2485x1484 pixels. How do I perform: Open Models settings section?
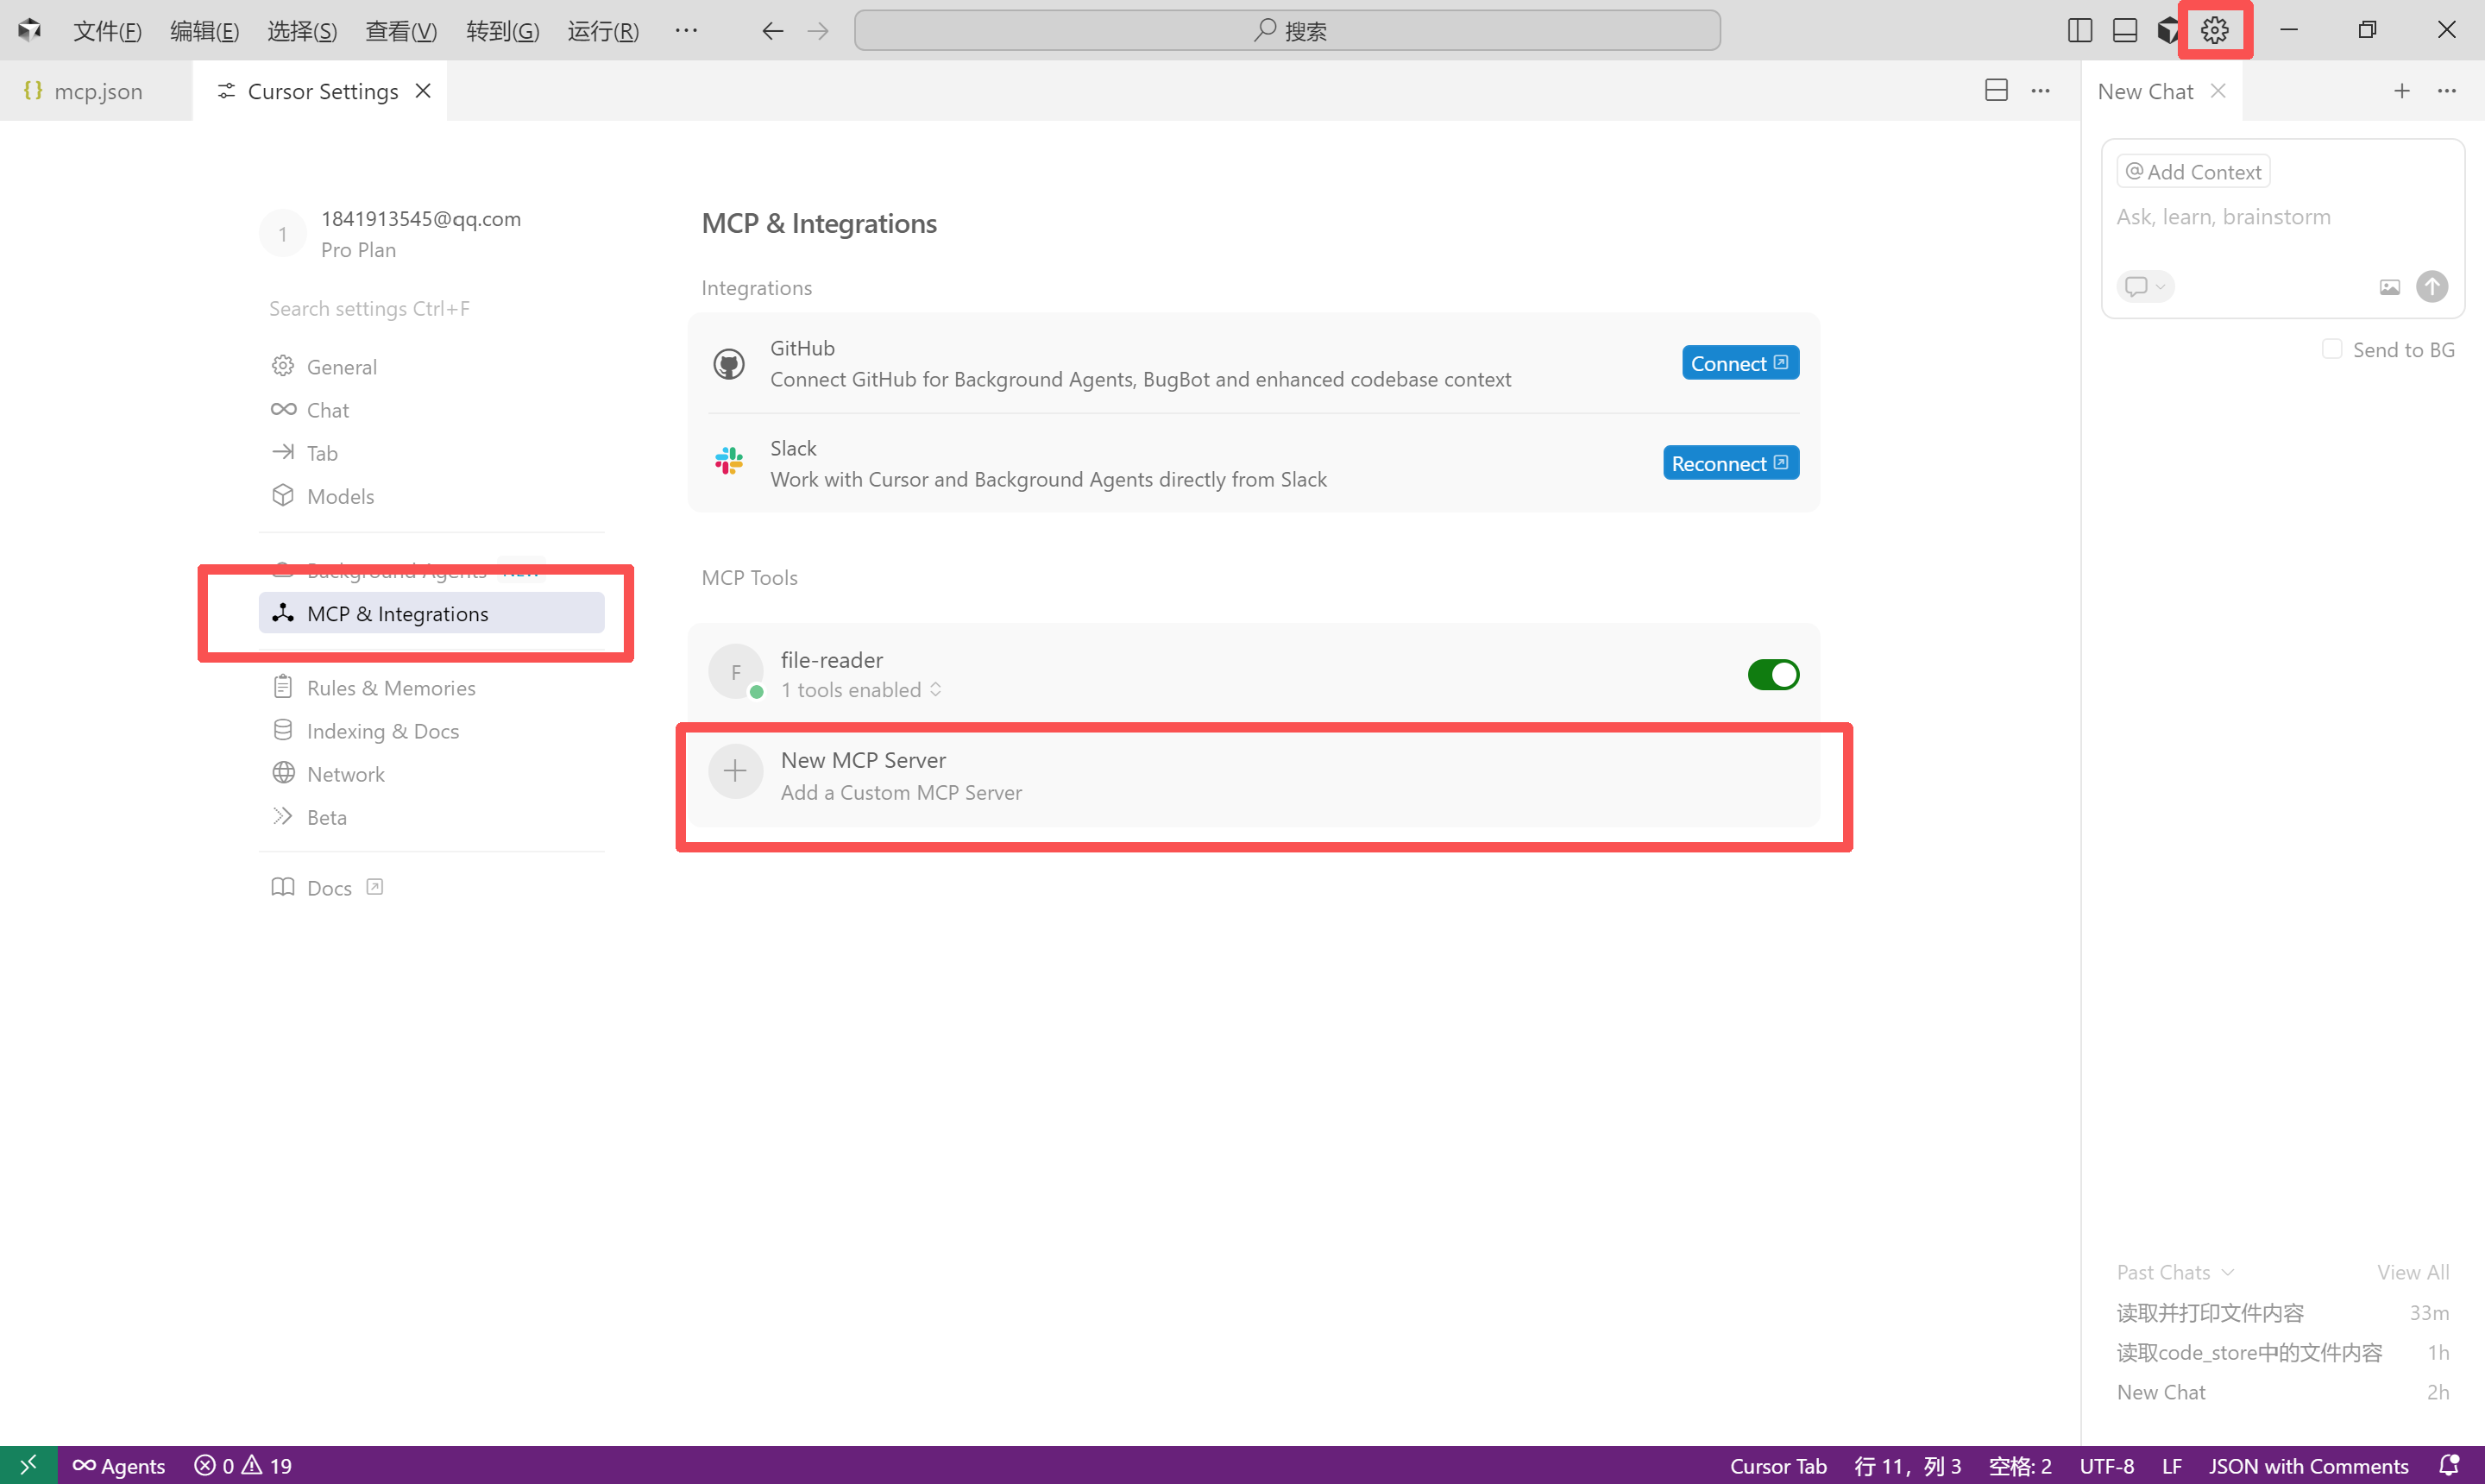pos(431,496)
